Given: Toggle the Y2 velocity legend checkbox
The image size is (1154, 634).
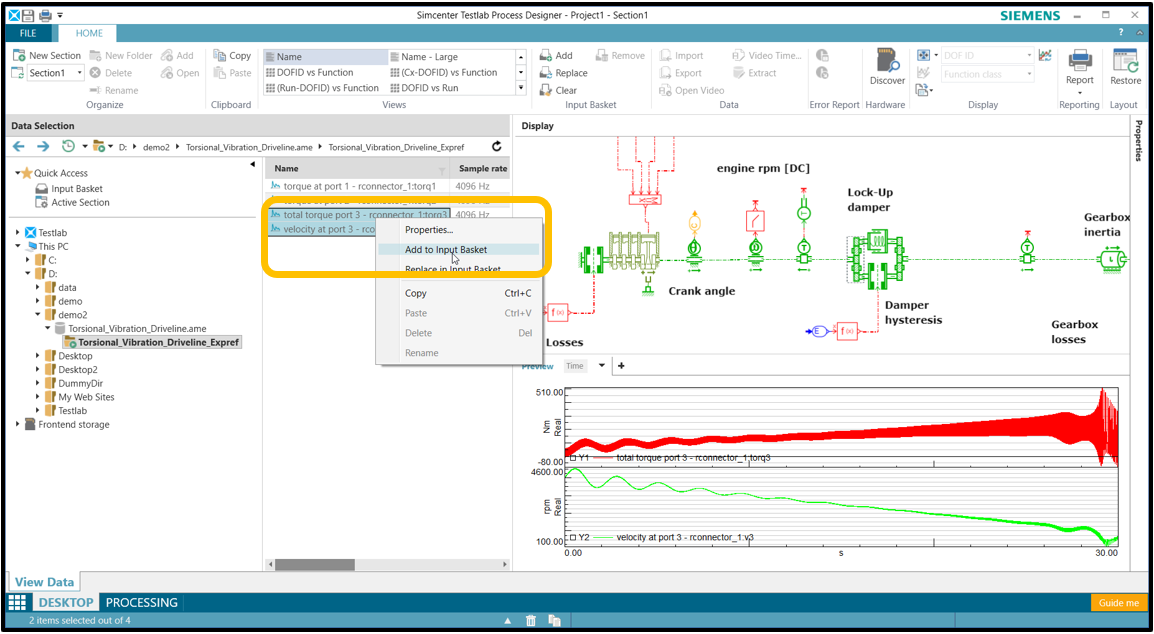Looking at the screenshot, I should point(573,538).
